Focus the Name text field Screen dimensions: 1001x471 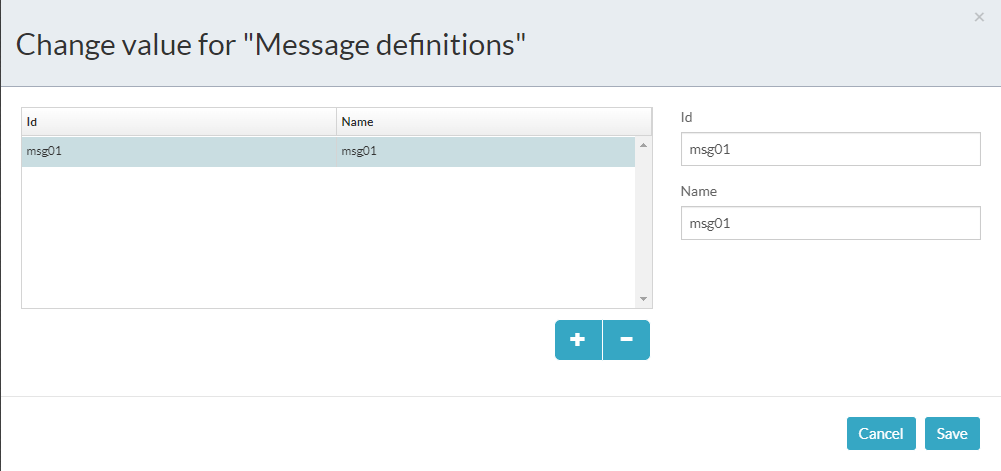tap(830, 223)
